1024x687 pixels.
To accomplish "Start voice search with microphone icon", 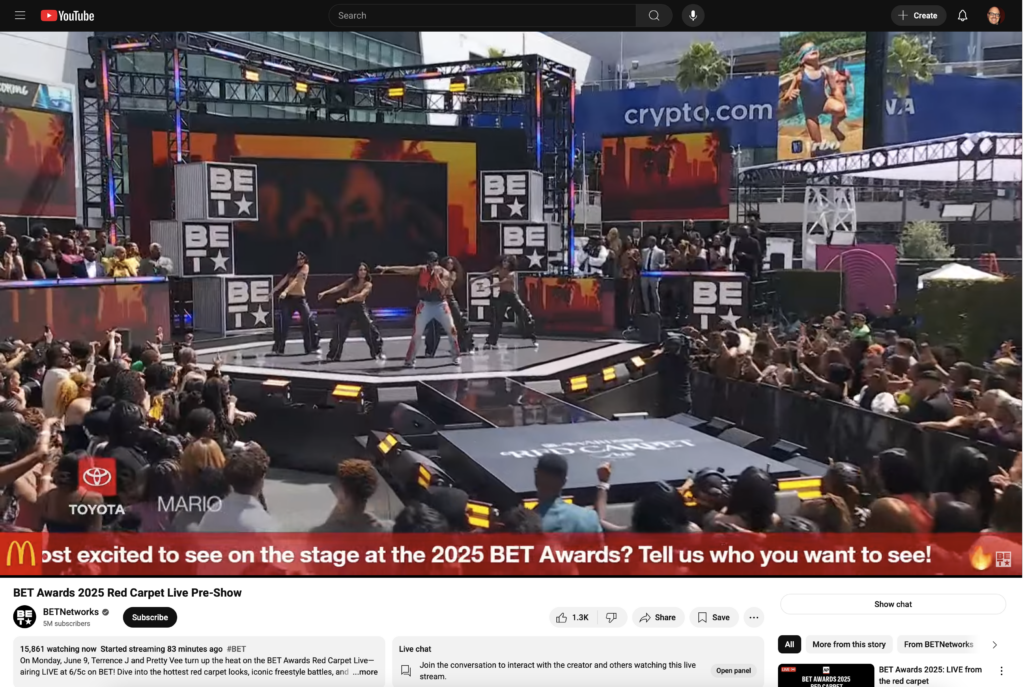I will [x=693, y=16].
